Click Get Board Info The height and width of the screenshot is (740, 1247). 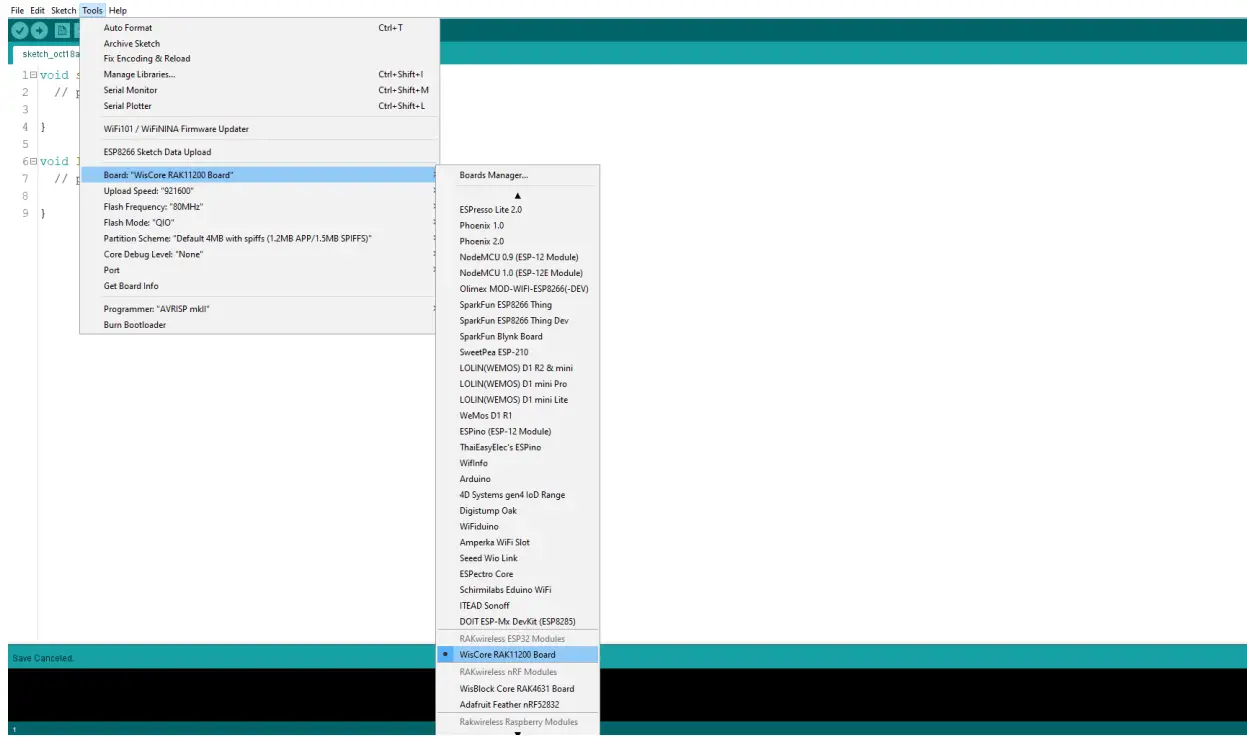259,286
